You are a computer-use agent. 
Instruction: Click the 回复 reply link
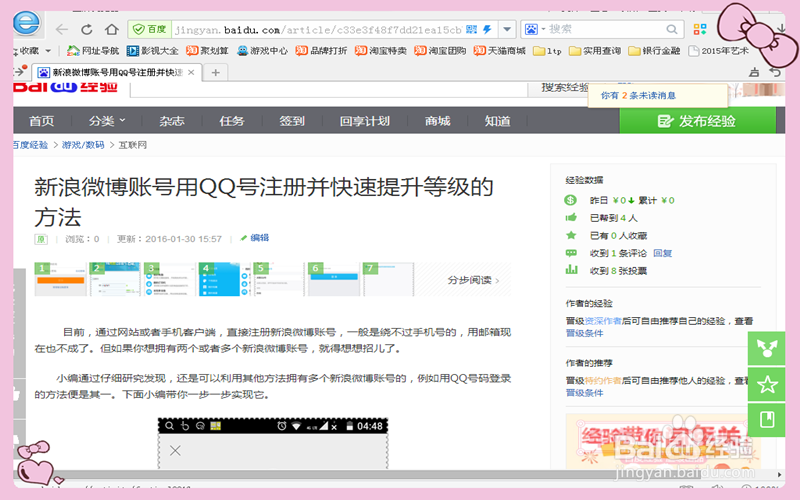pos(662,253)
